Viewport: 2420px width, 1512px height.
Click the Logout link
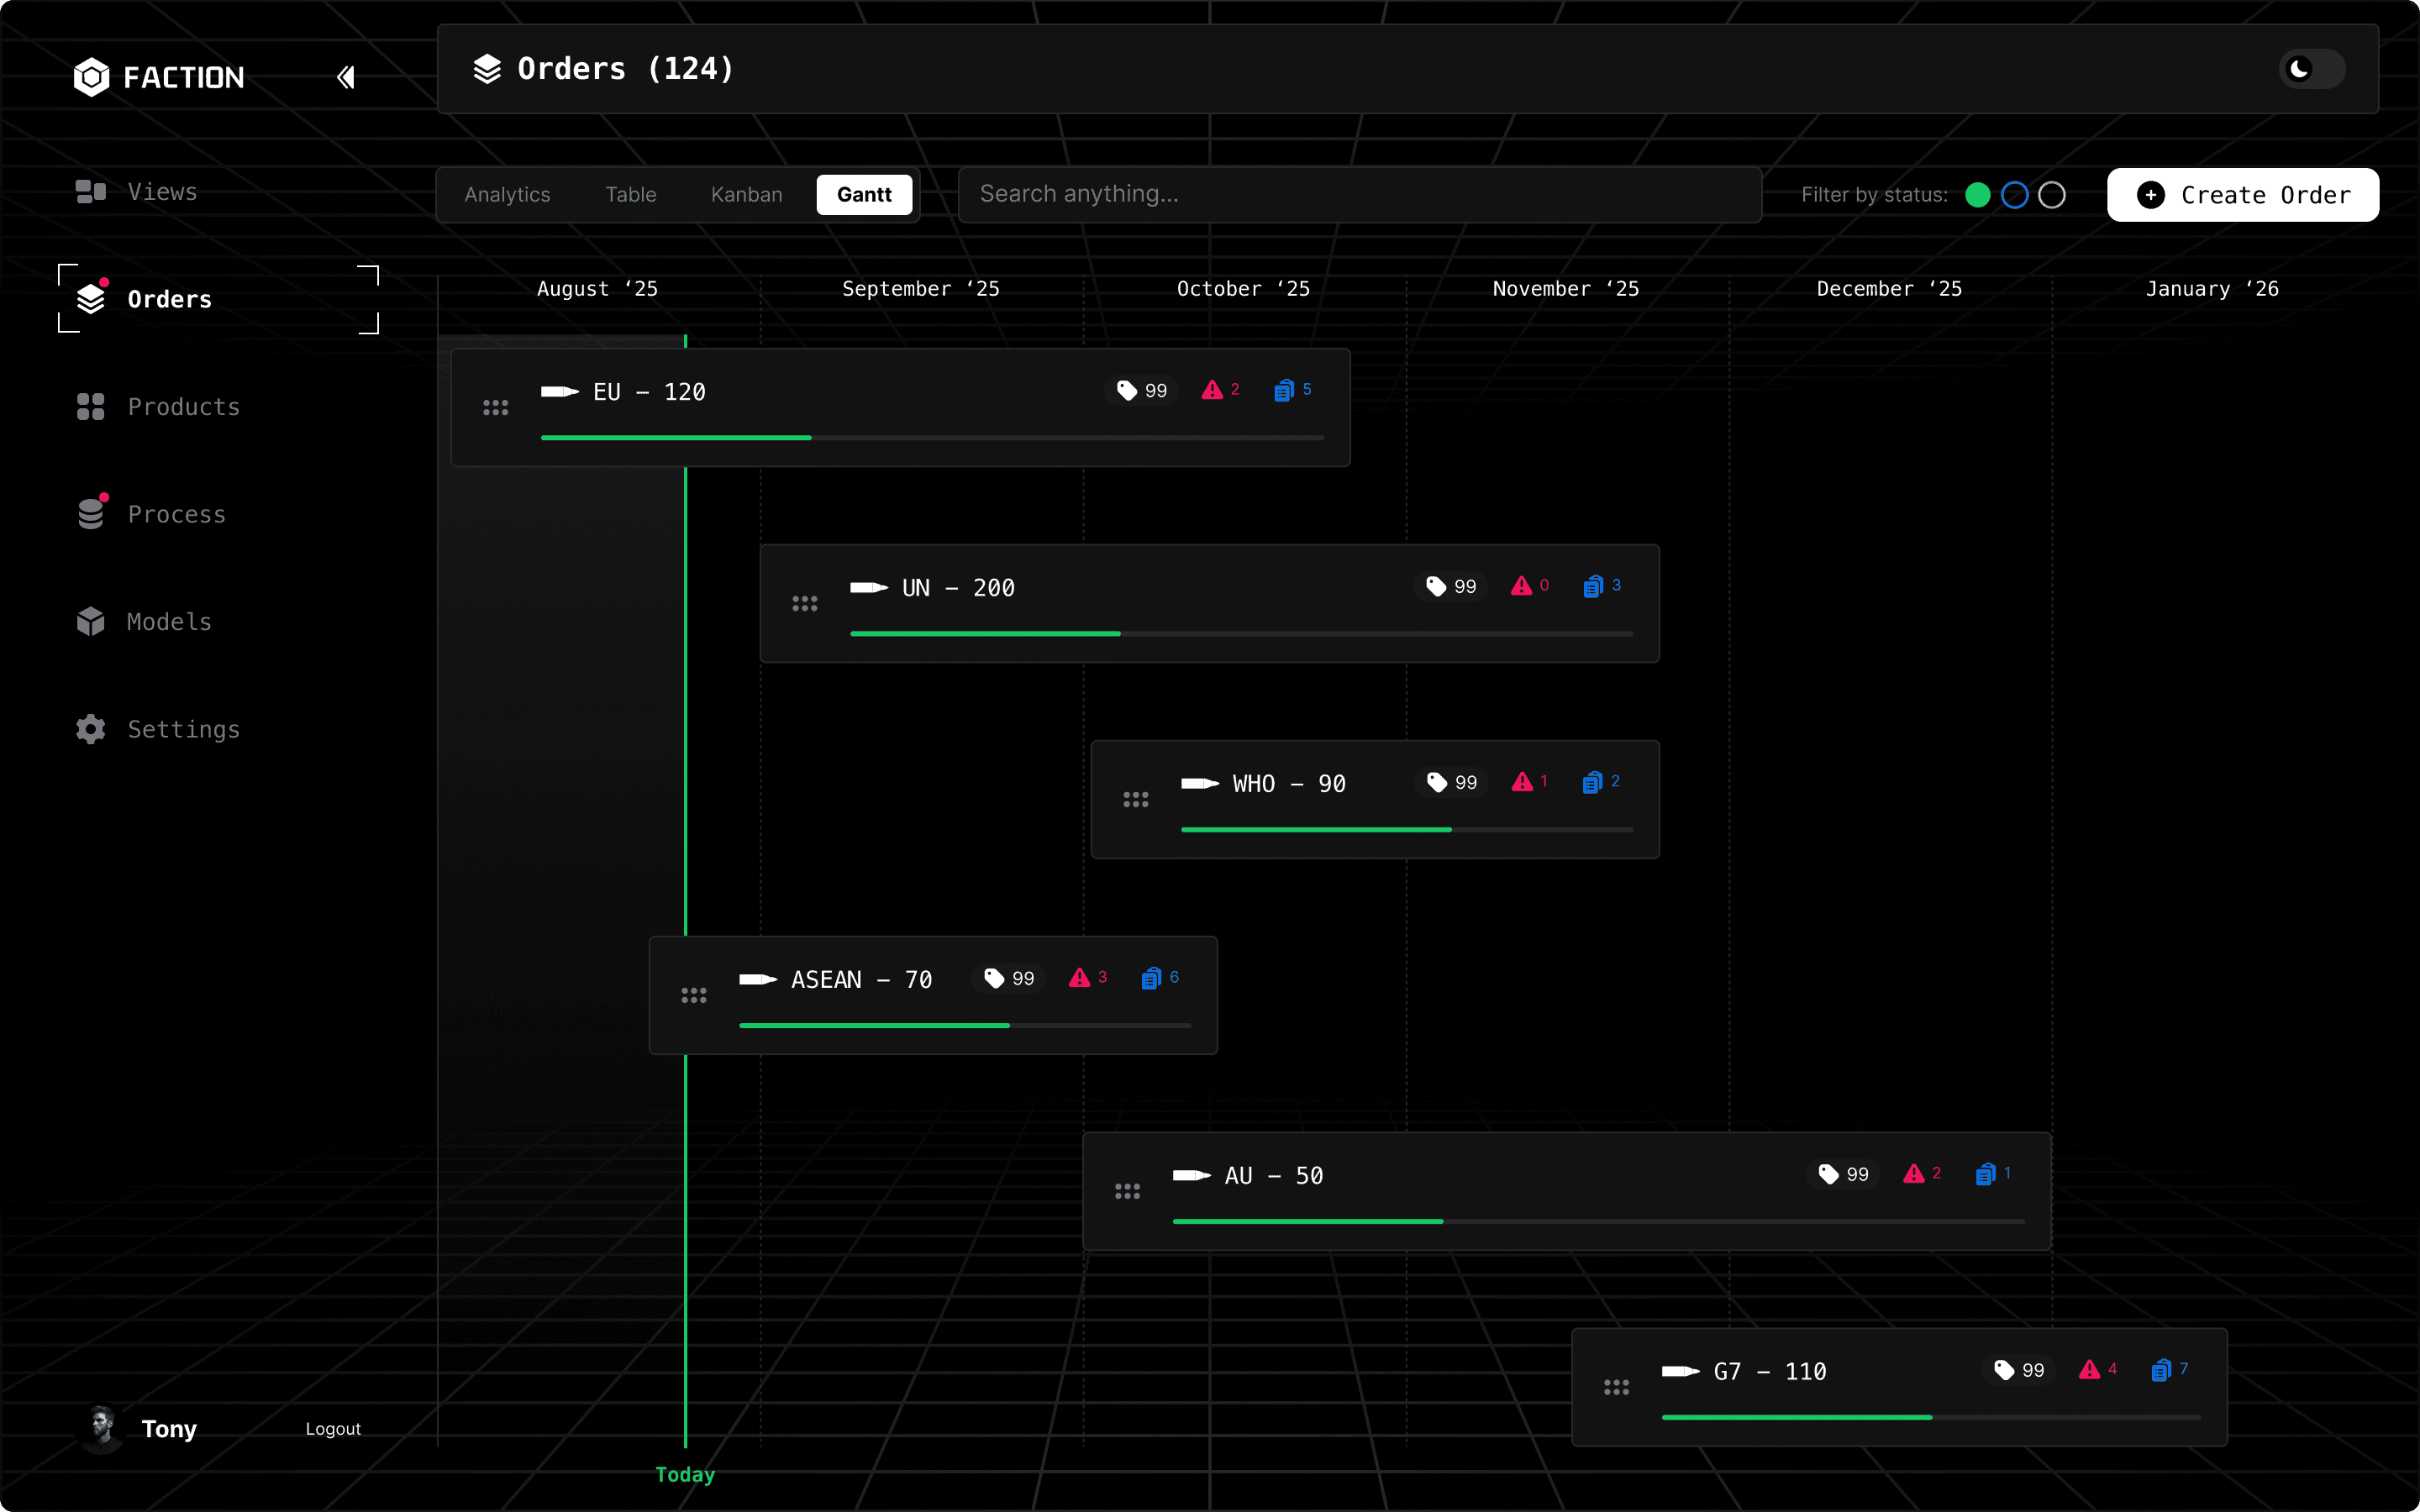click(333, 1429)
